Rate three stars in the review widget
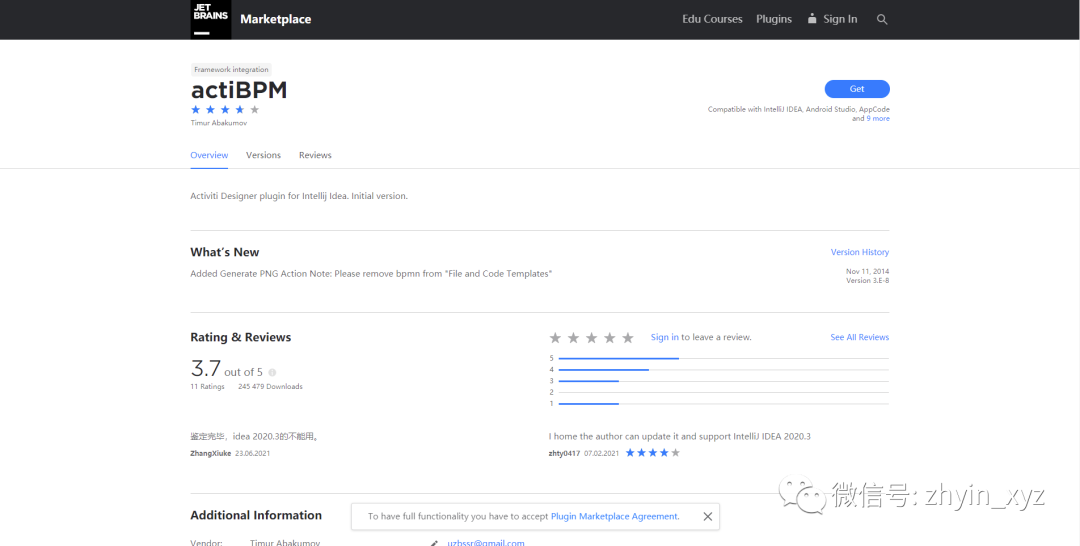Image resolution: width=1080 pixels, height=546 pixels. tap(592, 337)
